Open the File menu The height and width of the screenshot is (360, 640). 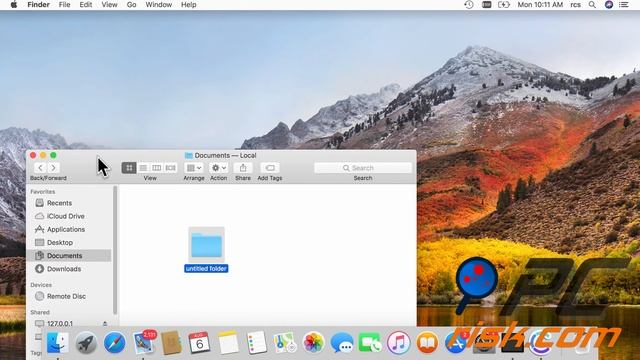click(64, 5)
